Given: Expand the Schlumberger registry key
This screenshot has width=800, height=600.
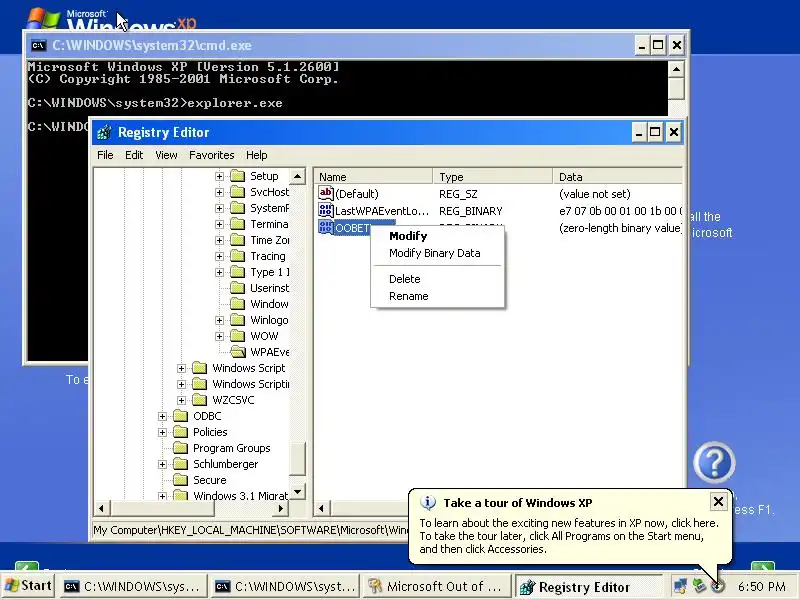Looking at the screenshot, I should pyautogui.click(x=162, y=464).
